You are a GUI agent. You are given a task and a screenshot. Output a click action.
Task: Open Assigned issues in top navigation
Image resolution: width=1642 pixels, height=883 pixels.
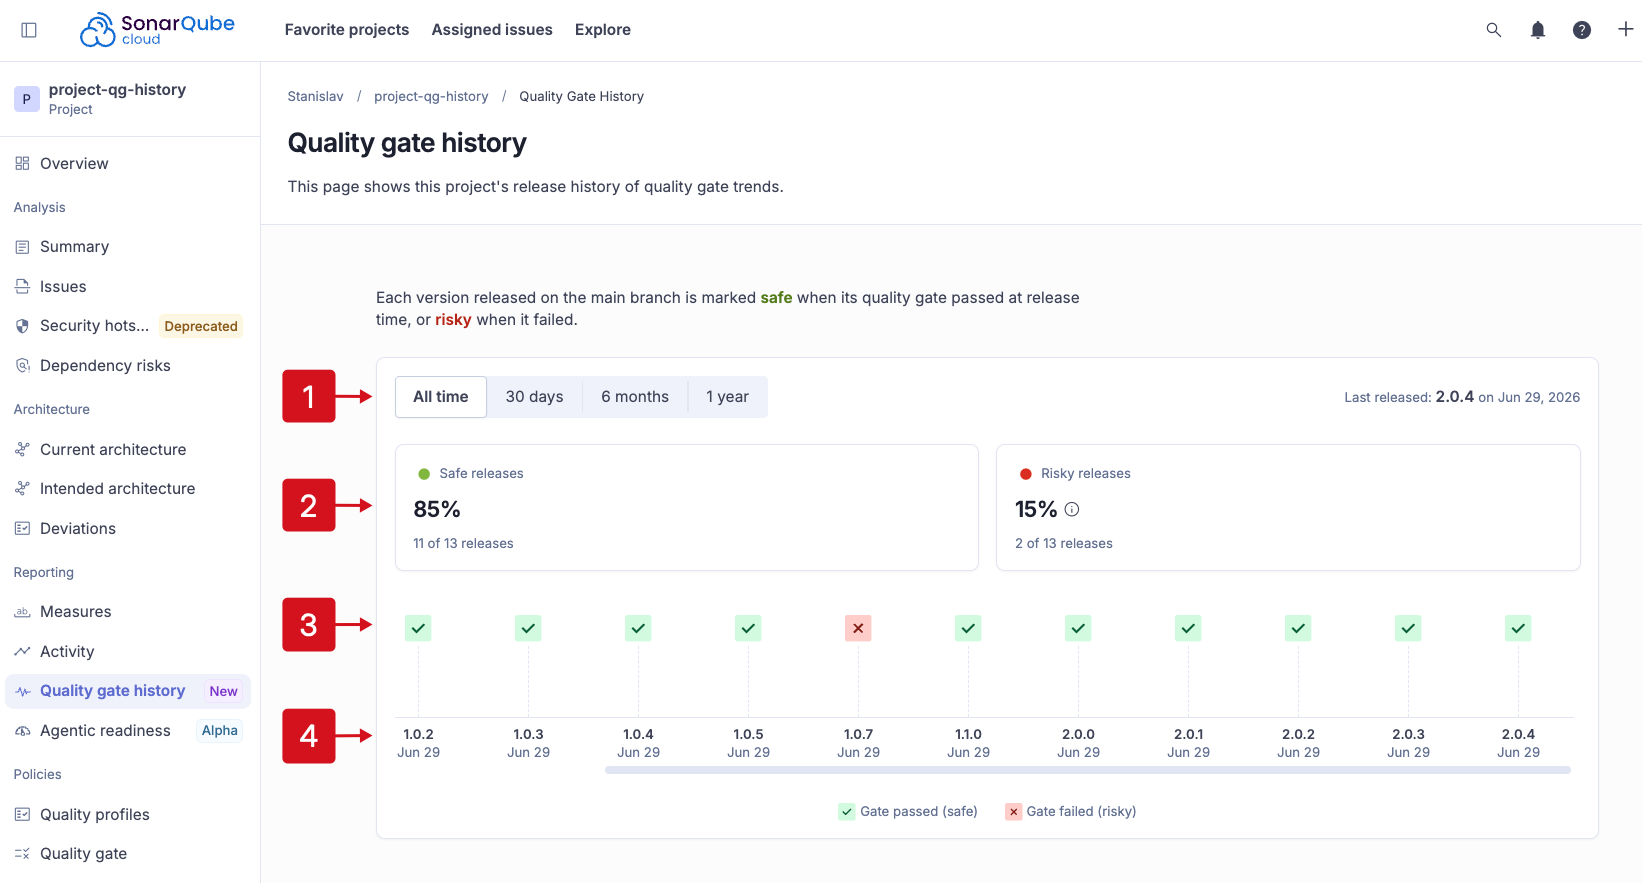pos(492,30)
